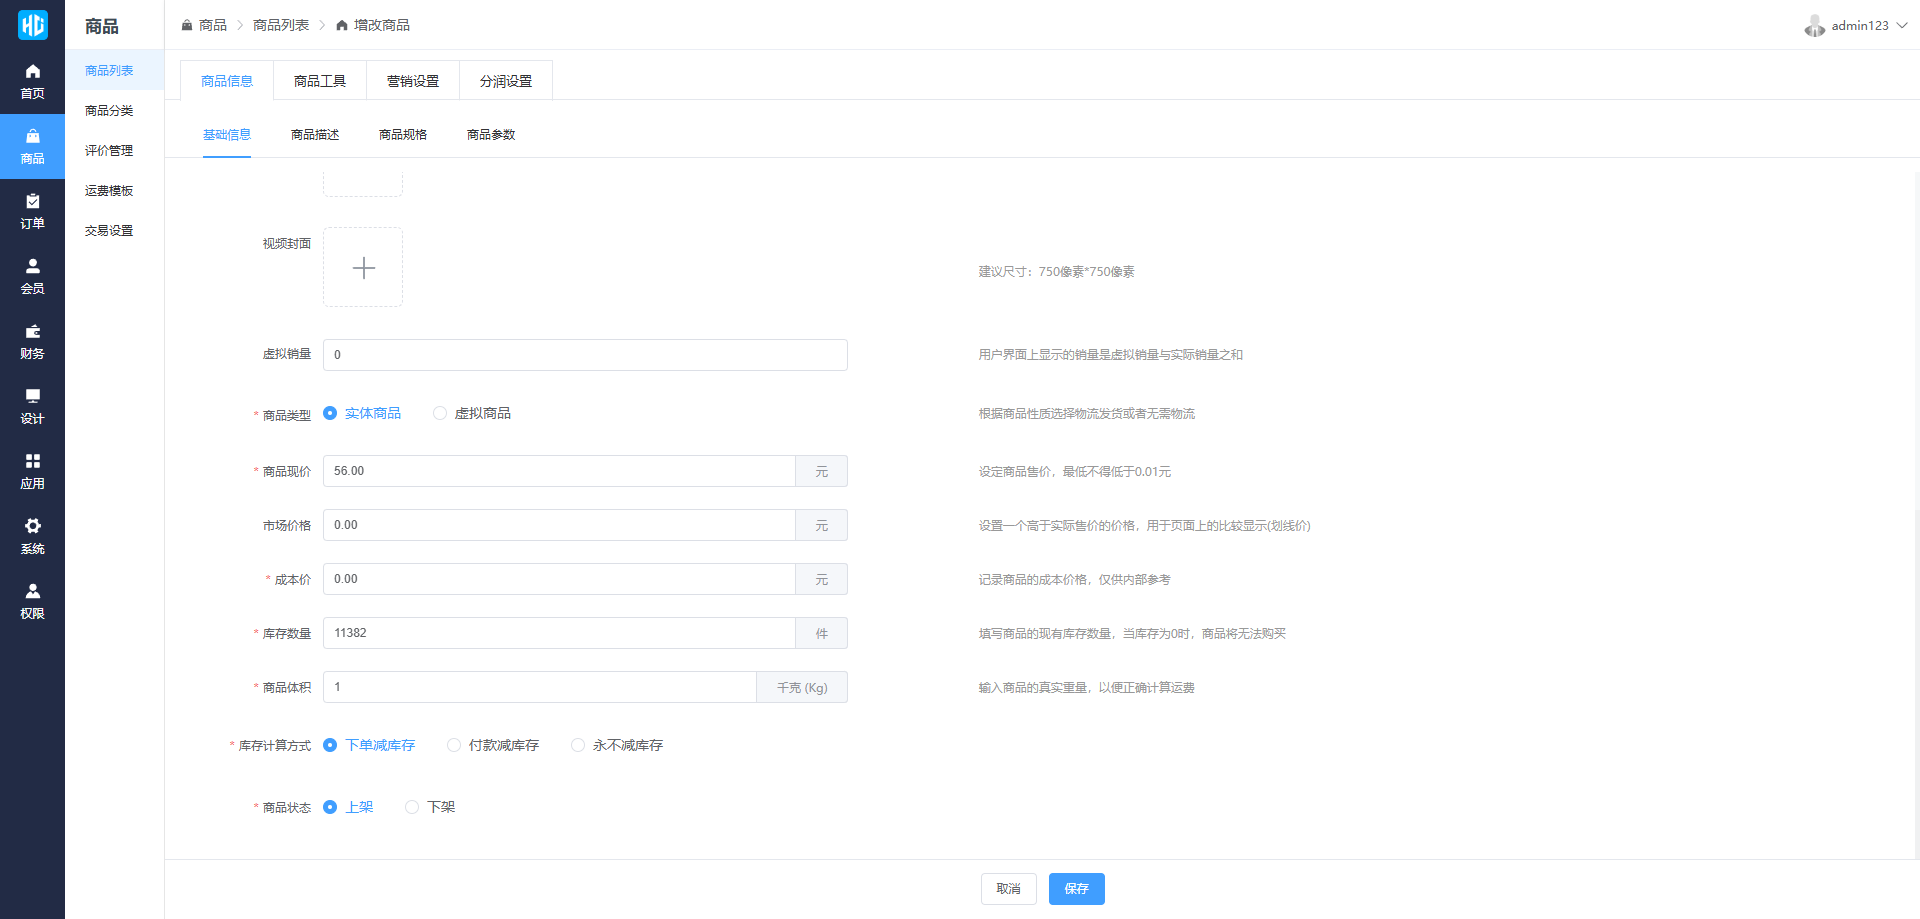Screen dimensions: 1920x919
Task: Choose 付款减库存 stock calculation option
Action: 454,745
